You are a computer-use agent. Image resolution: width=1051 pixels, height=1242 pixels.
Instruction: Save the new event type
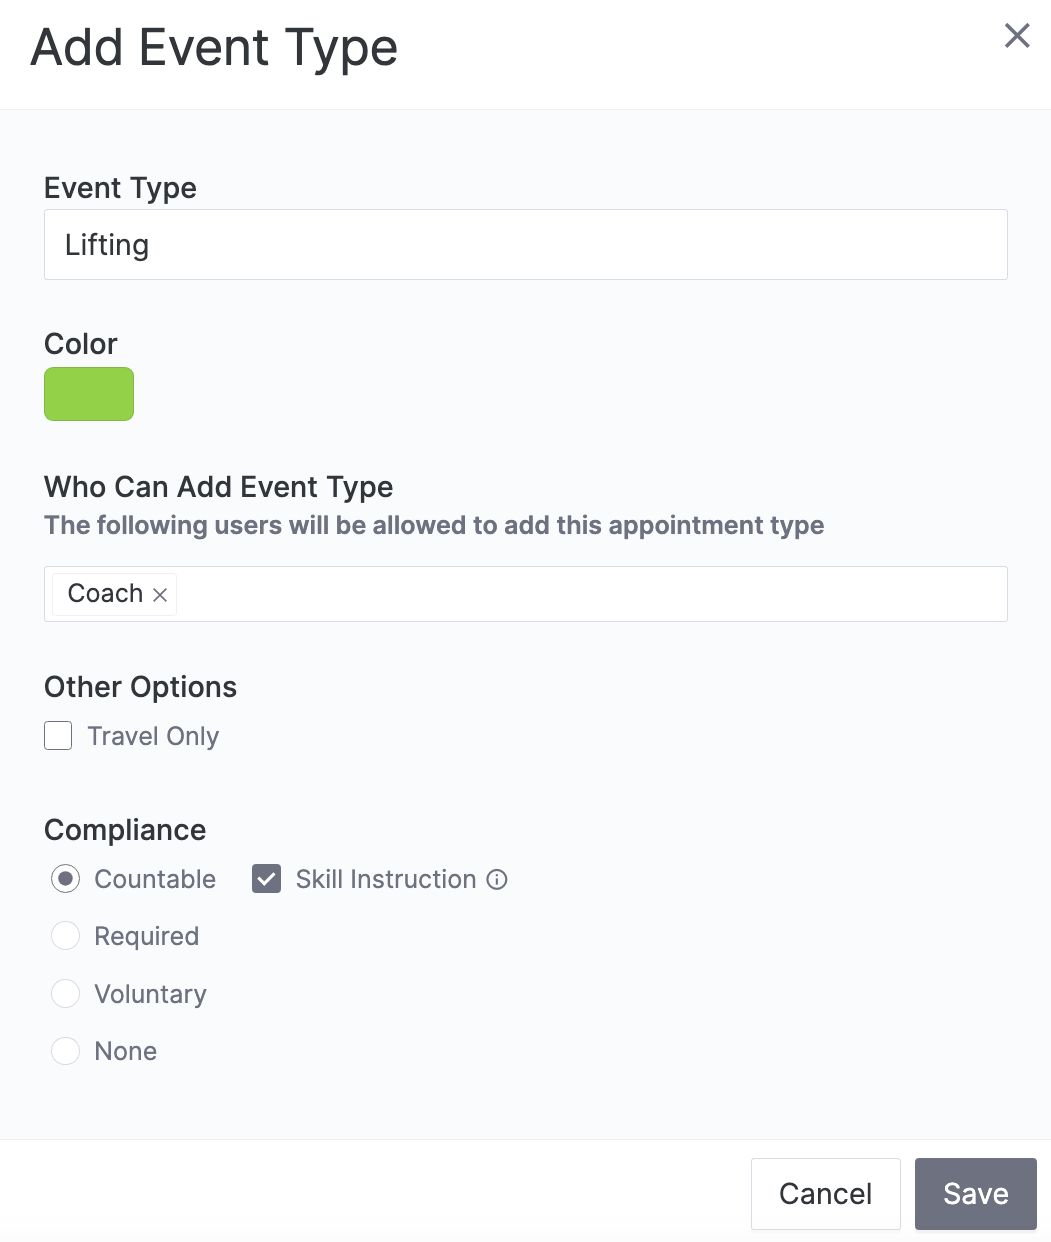tap(975, 1193)
